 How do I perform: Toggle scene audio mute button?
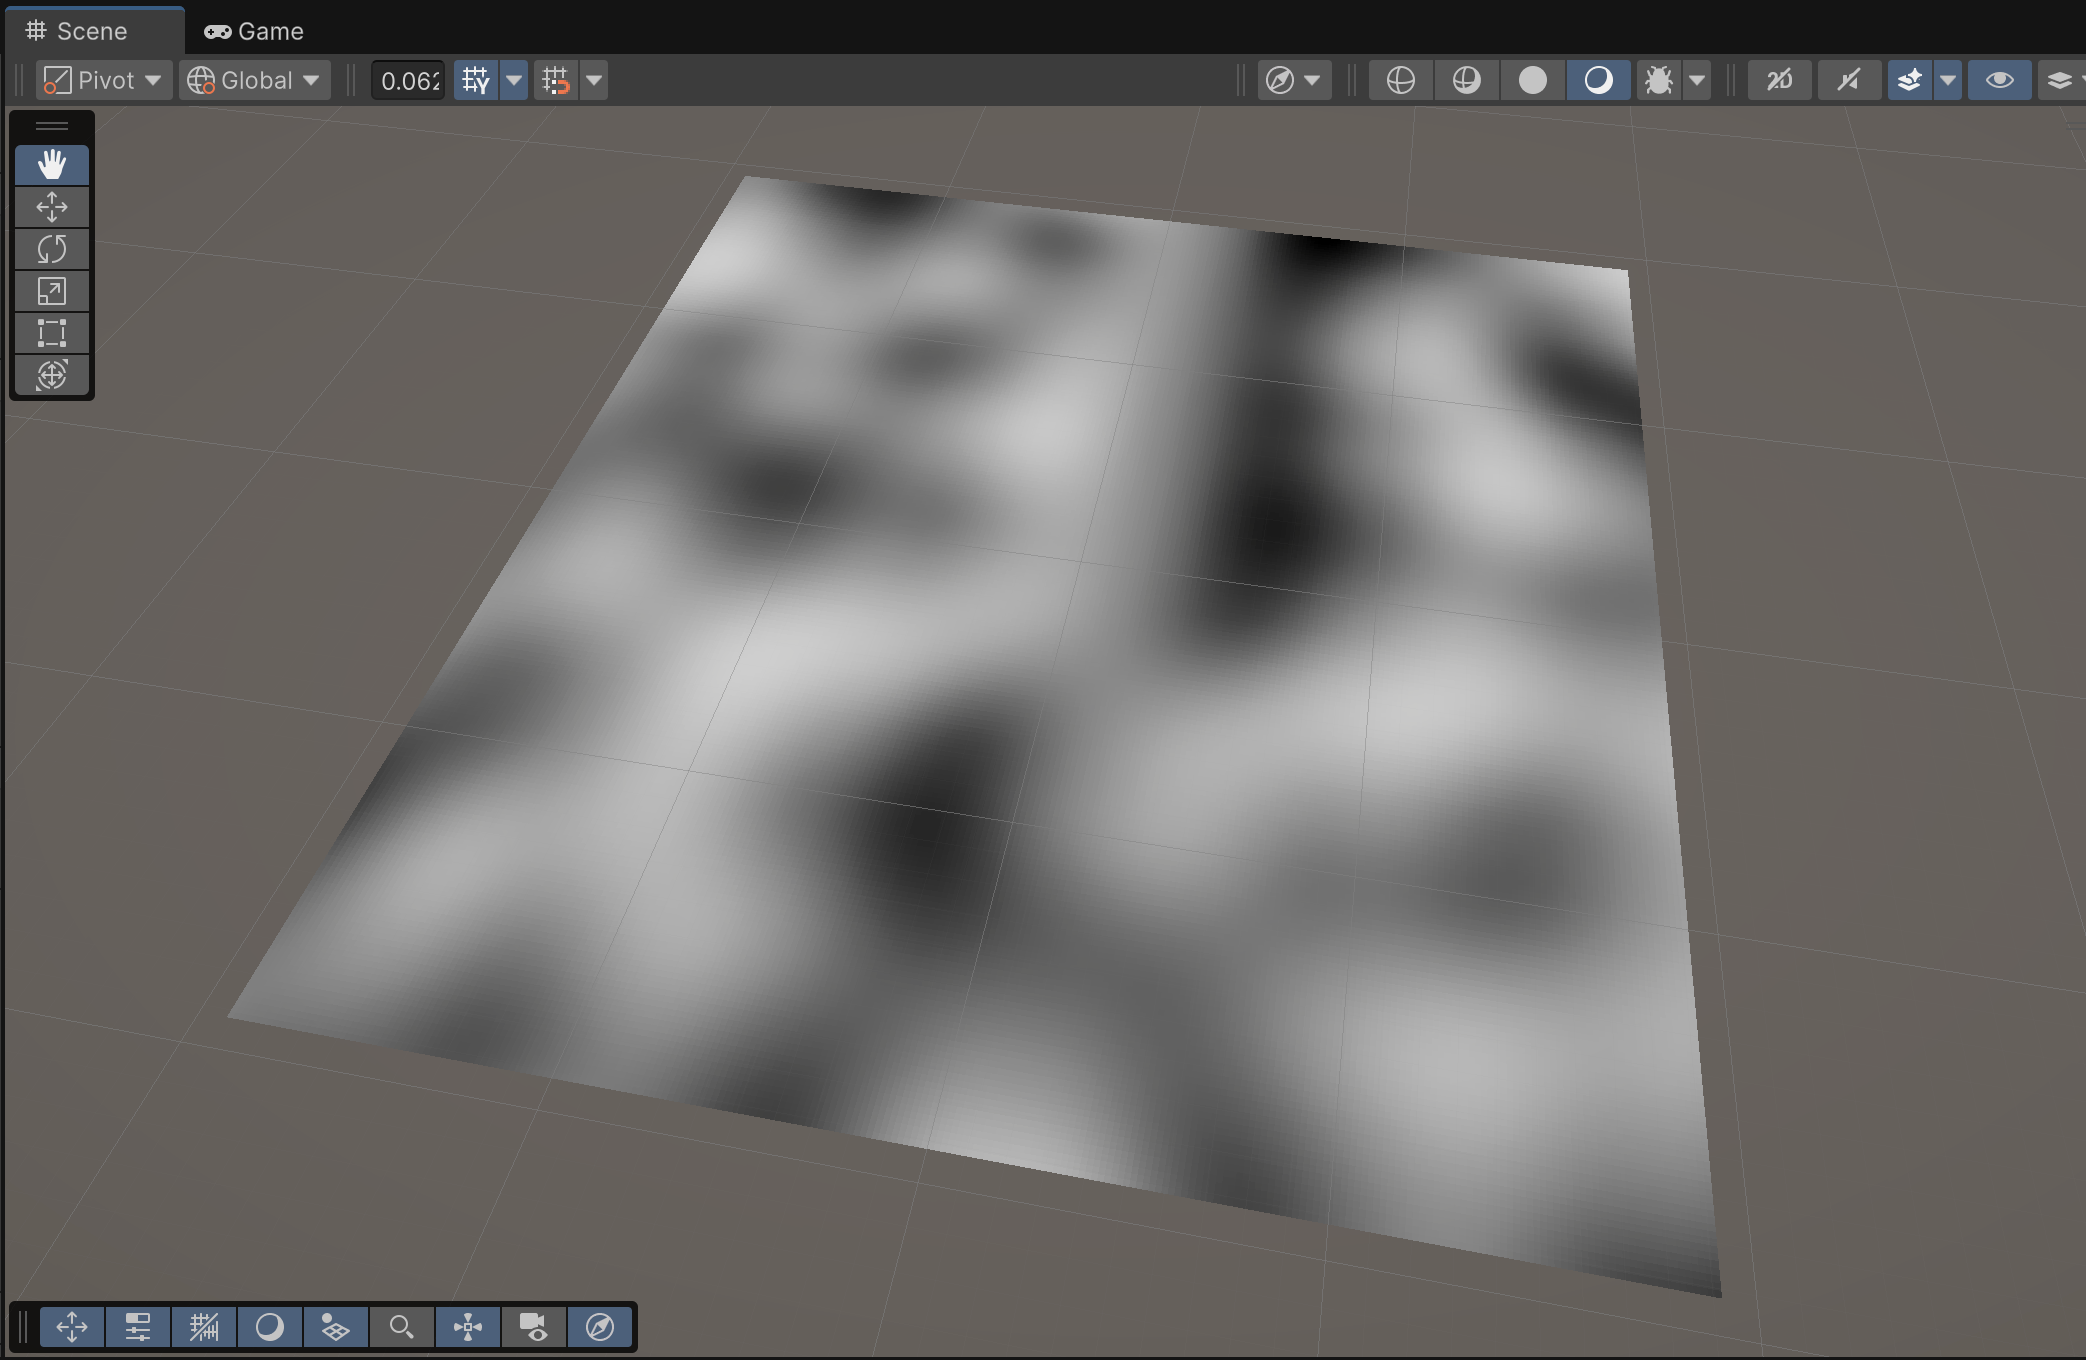[1848, 80]
